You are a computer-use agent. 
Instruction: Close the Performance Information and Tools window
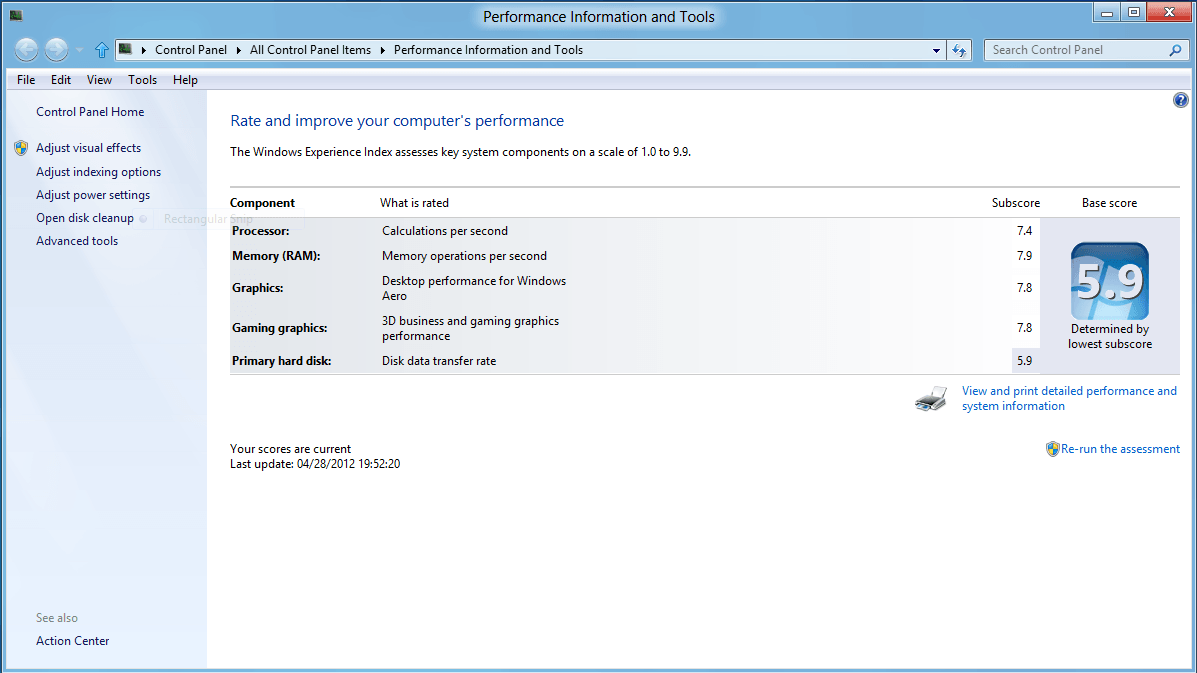[1169, 12]
